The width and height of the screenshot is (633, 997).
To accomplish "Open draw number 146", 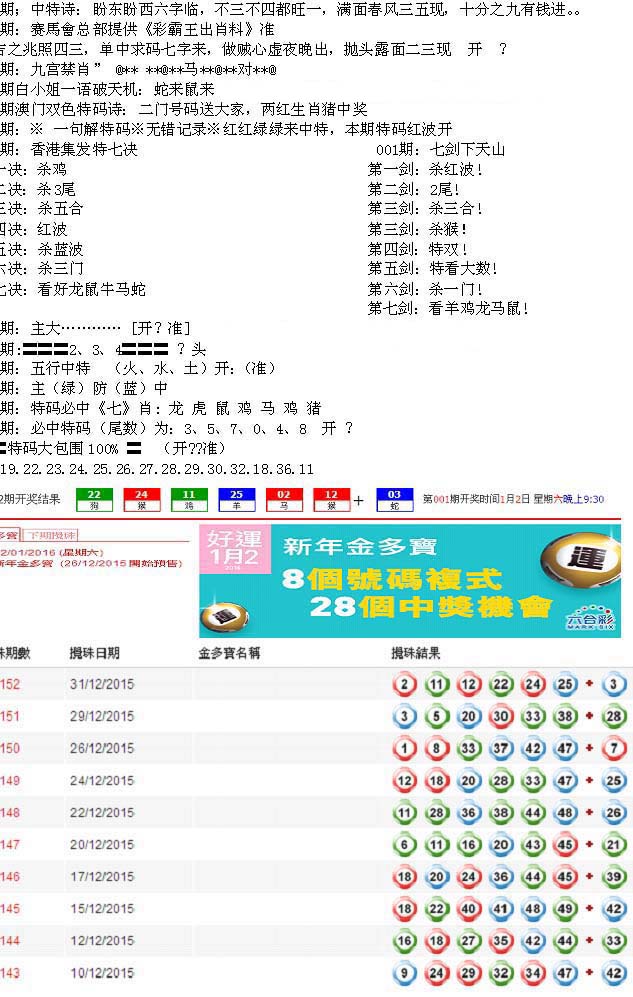I will pyautogui.click(x=10, y=877).
